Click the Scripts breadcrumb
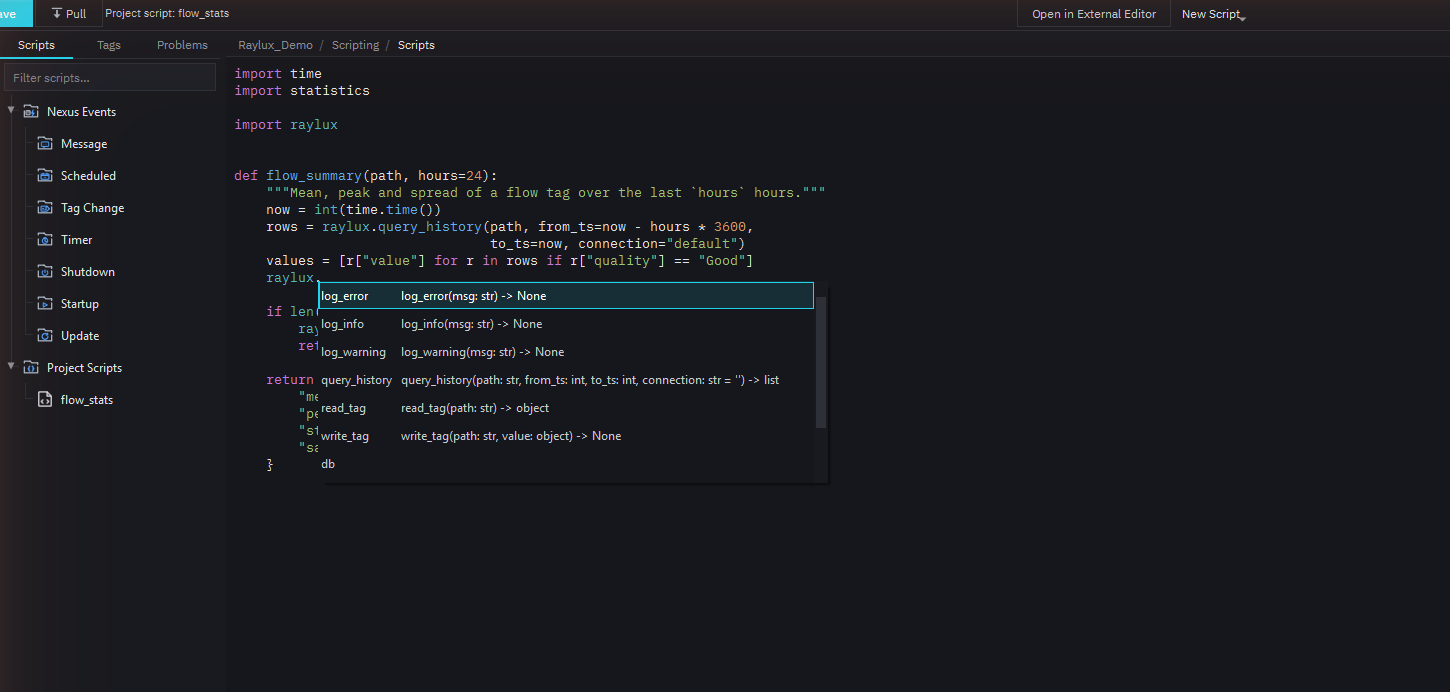This screenshot has height=692, width=1450. [x=416, y=45]
